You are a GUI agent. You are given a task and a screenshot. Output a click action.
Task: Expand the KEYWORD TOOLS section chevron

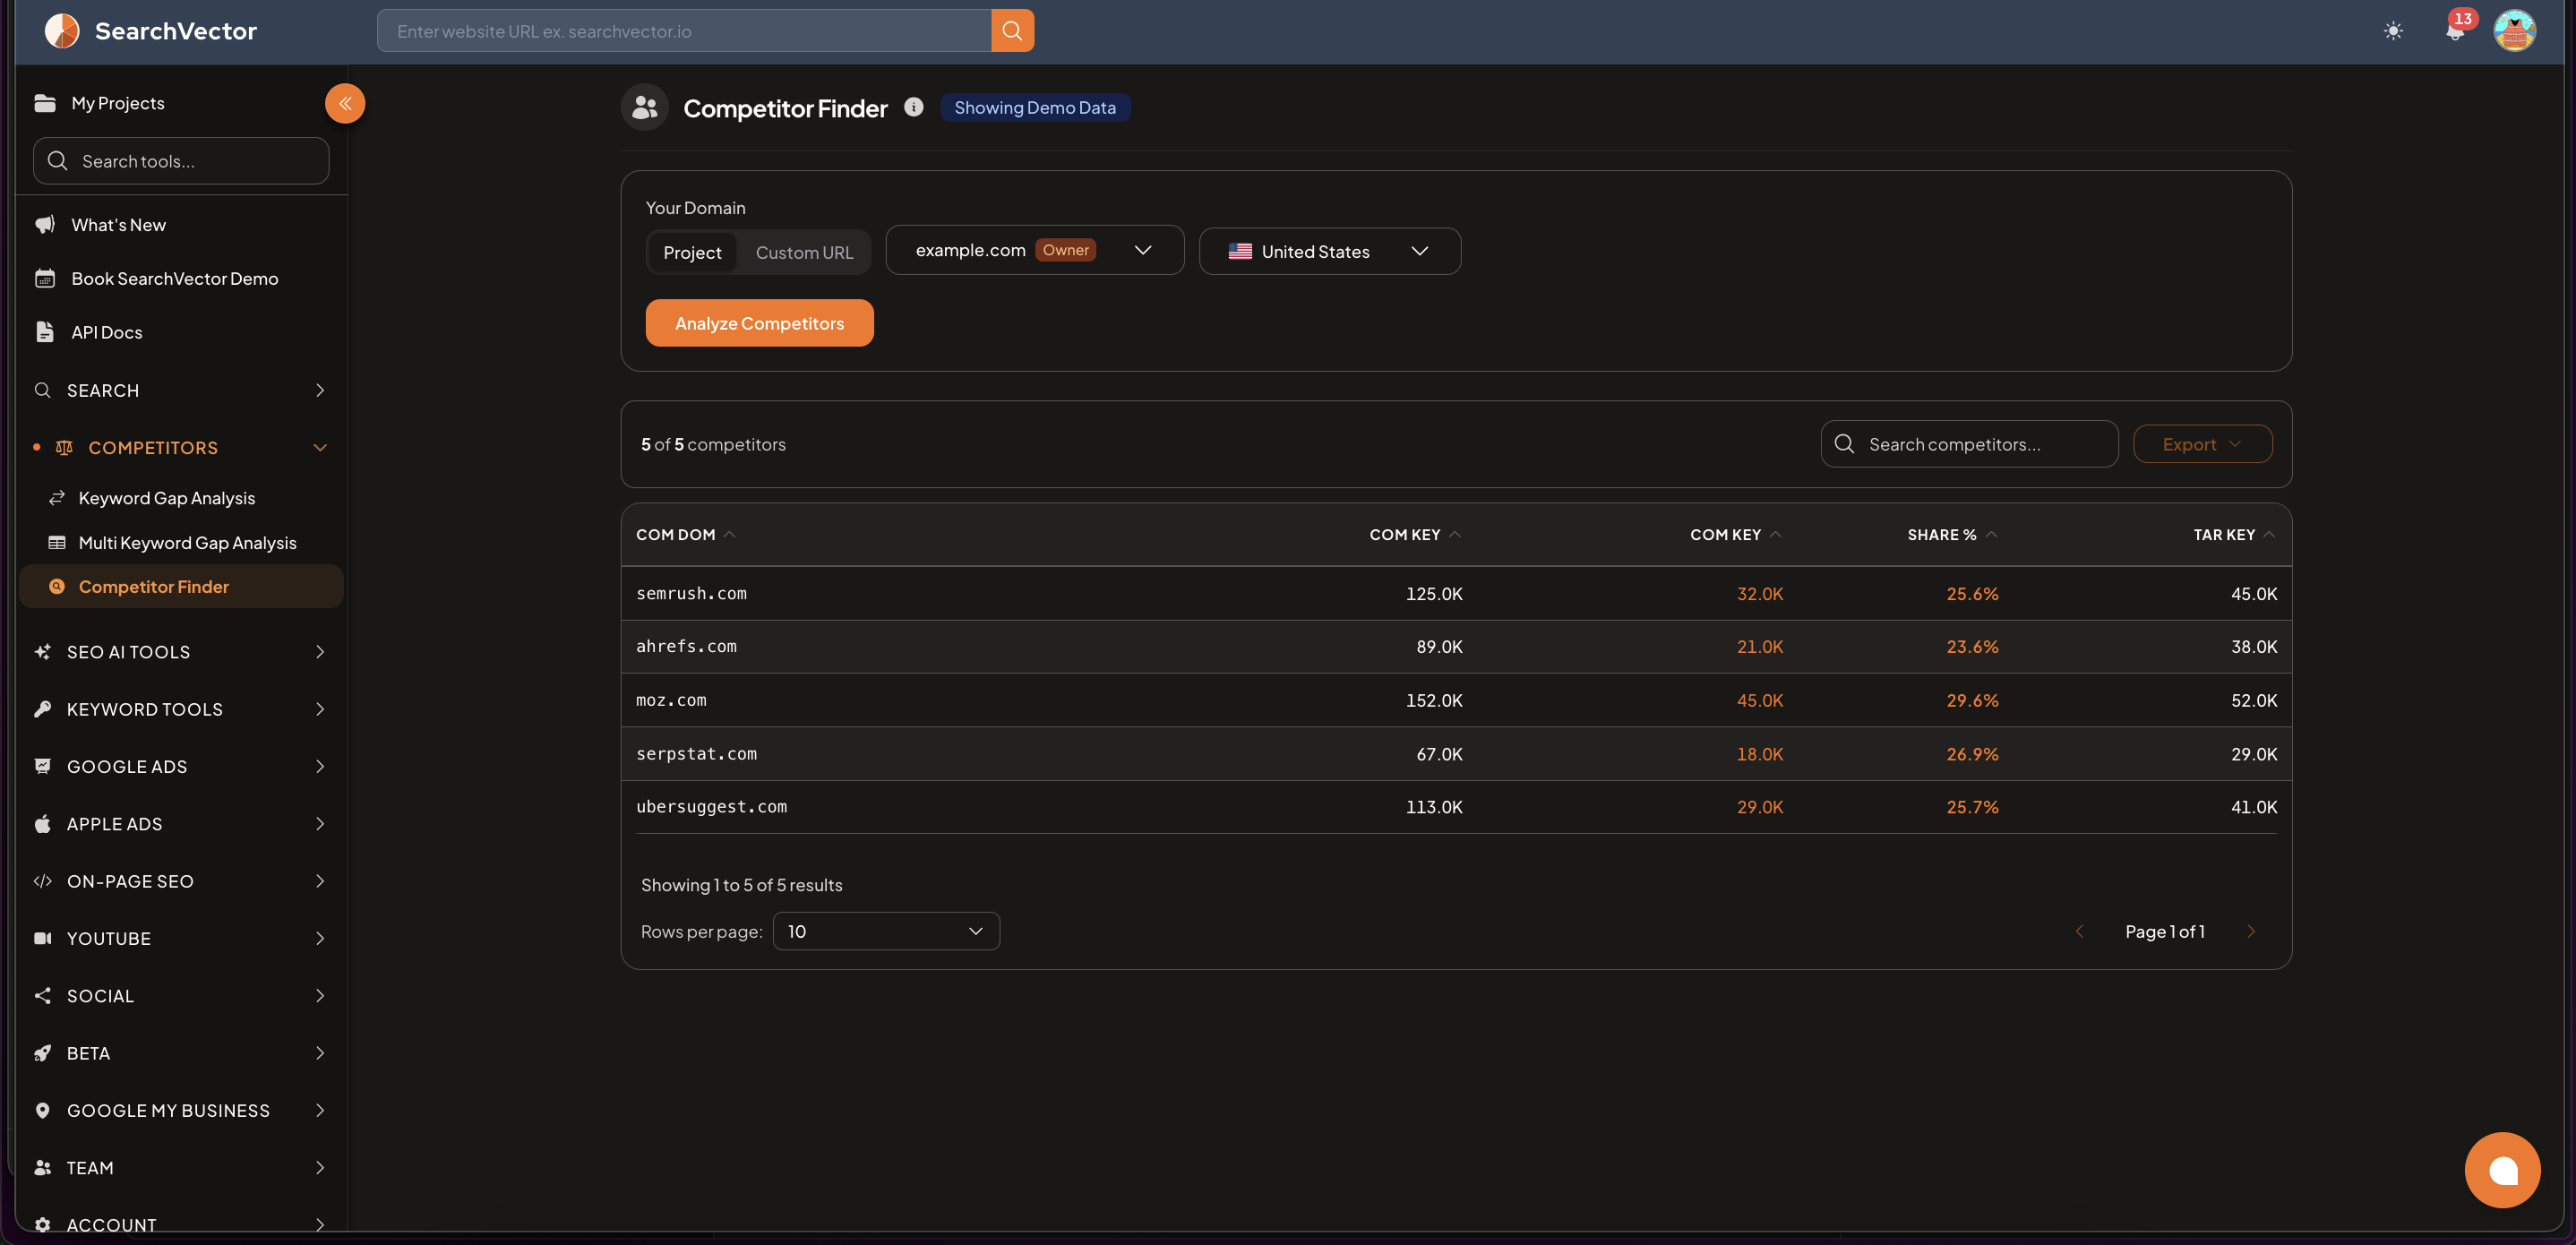[320, 709]
